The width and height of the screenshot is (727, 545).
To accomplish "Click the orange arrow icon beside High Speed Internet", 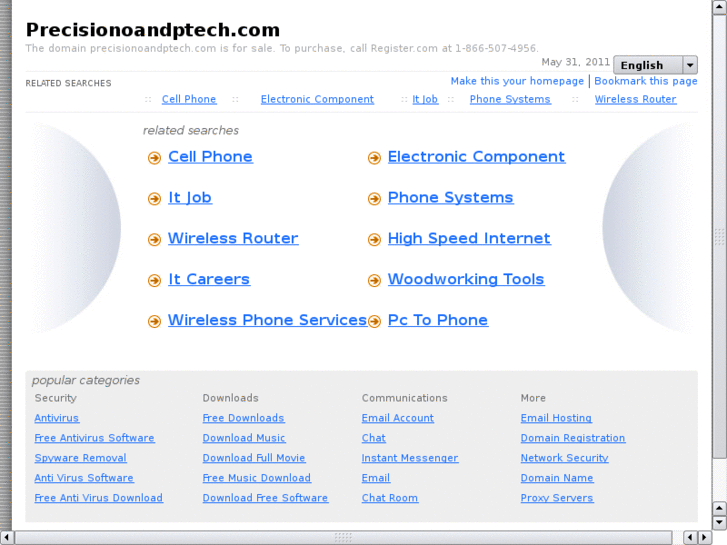I will [374, 240].
